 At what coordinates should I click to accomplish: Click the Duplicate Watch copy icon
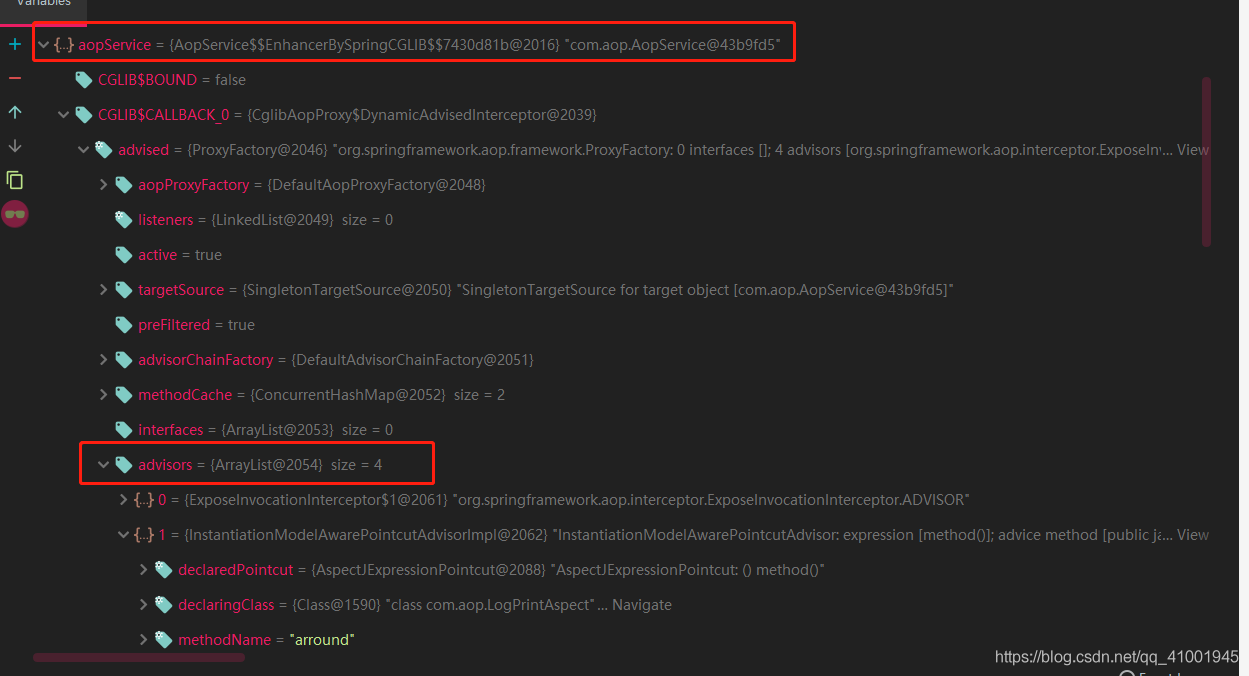pyautogui.click(x=15, y=180)
